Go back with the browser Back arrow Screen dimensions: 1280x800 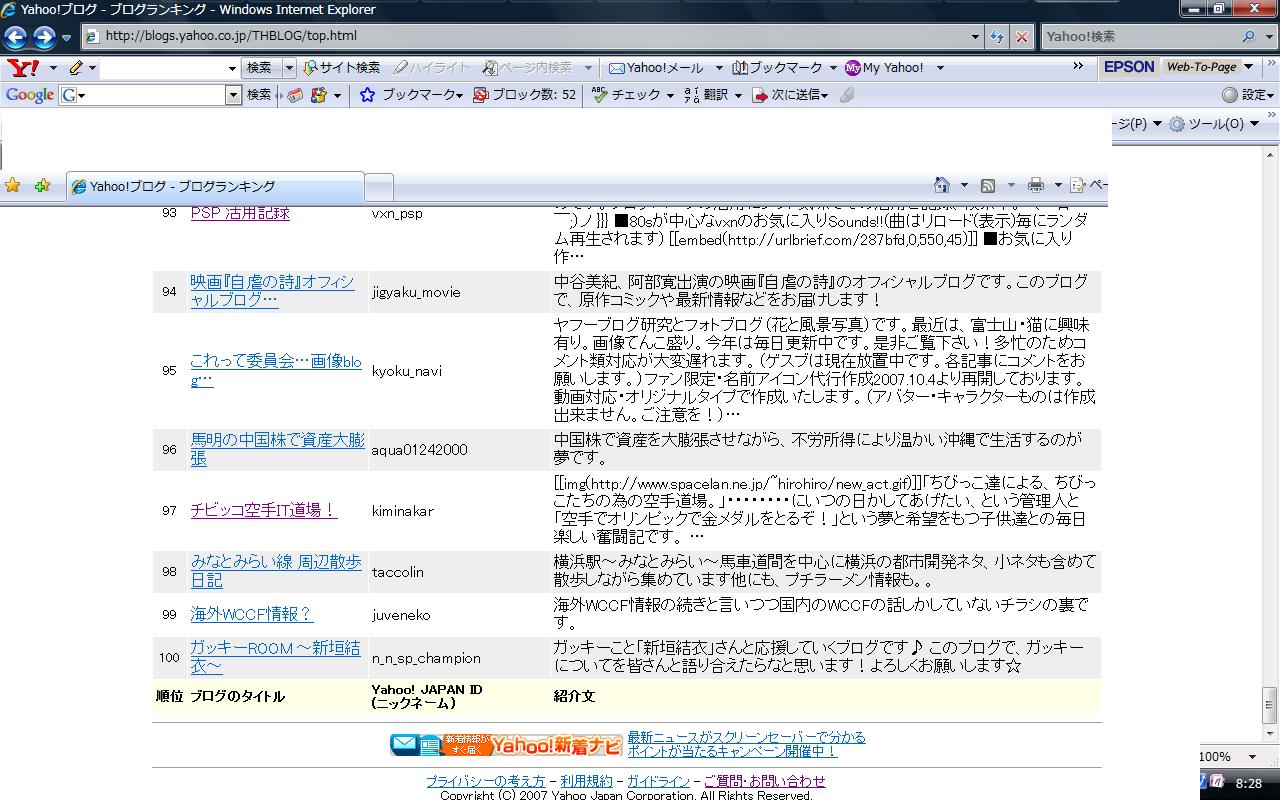click(x=15, y=37)
